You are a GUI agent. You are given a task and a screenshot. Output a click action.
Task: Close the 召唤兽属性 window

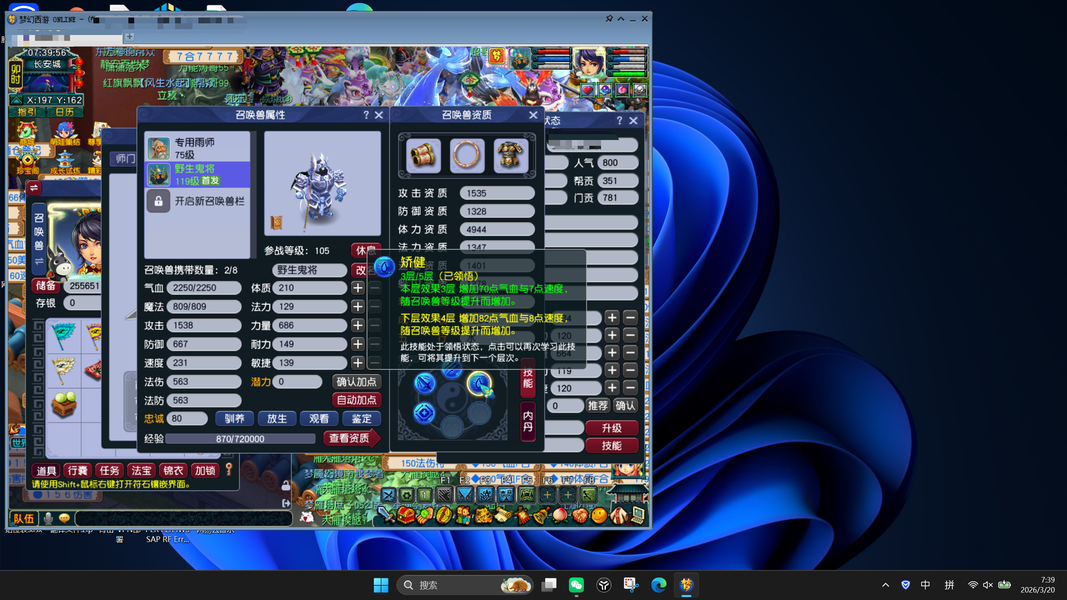point(379,115)
